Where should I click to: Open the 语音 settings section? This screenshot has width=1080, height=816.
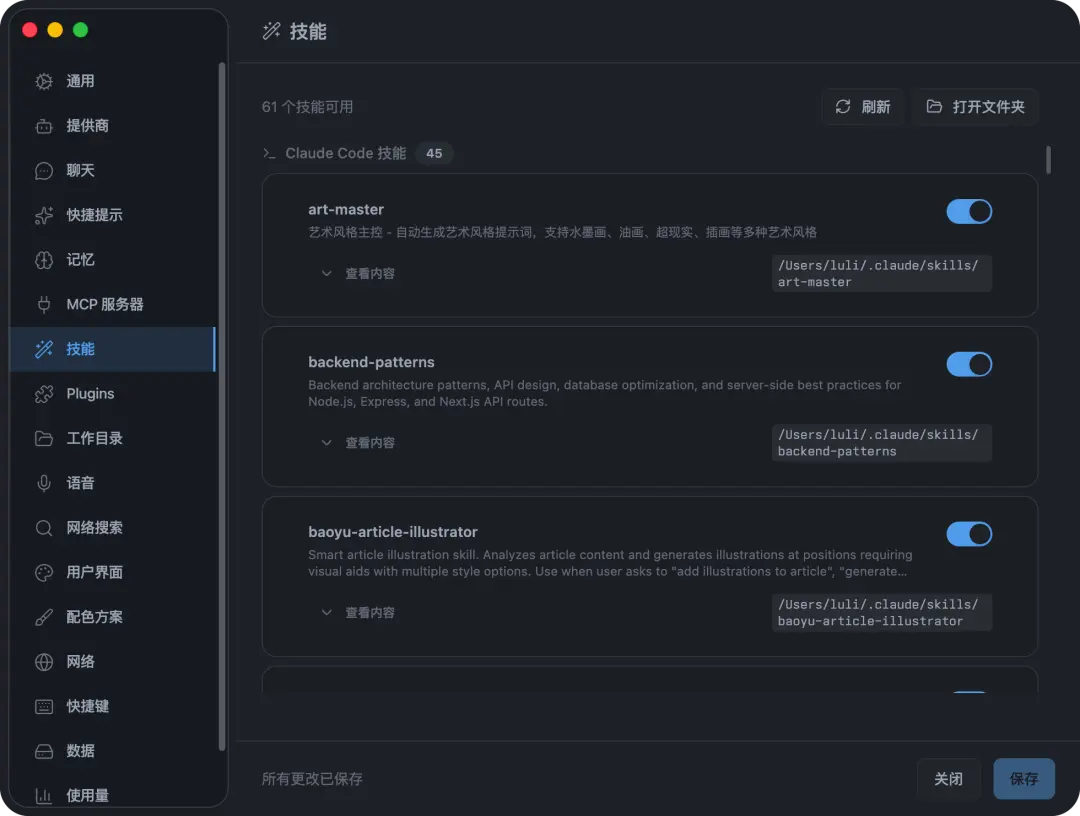click(113, 483)
